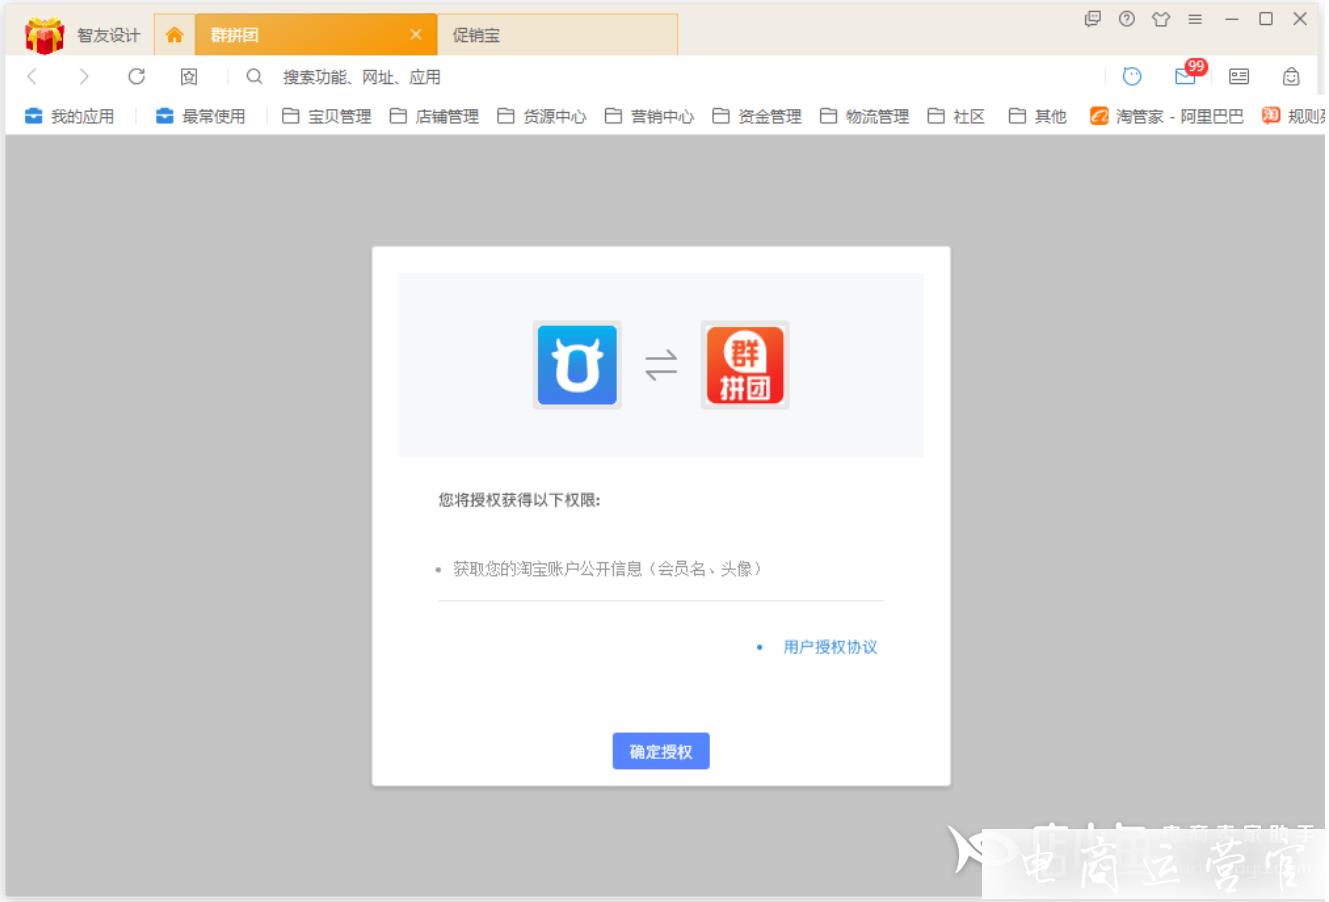Expand the 社区 folder

coord(956,116)
